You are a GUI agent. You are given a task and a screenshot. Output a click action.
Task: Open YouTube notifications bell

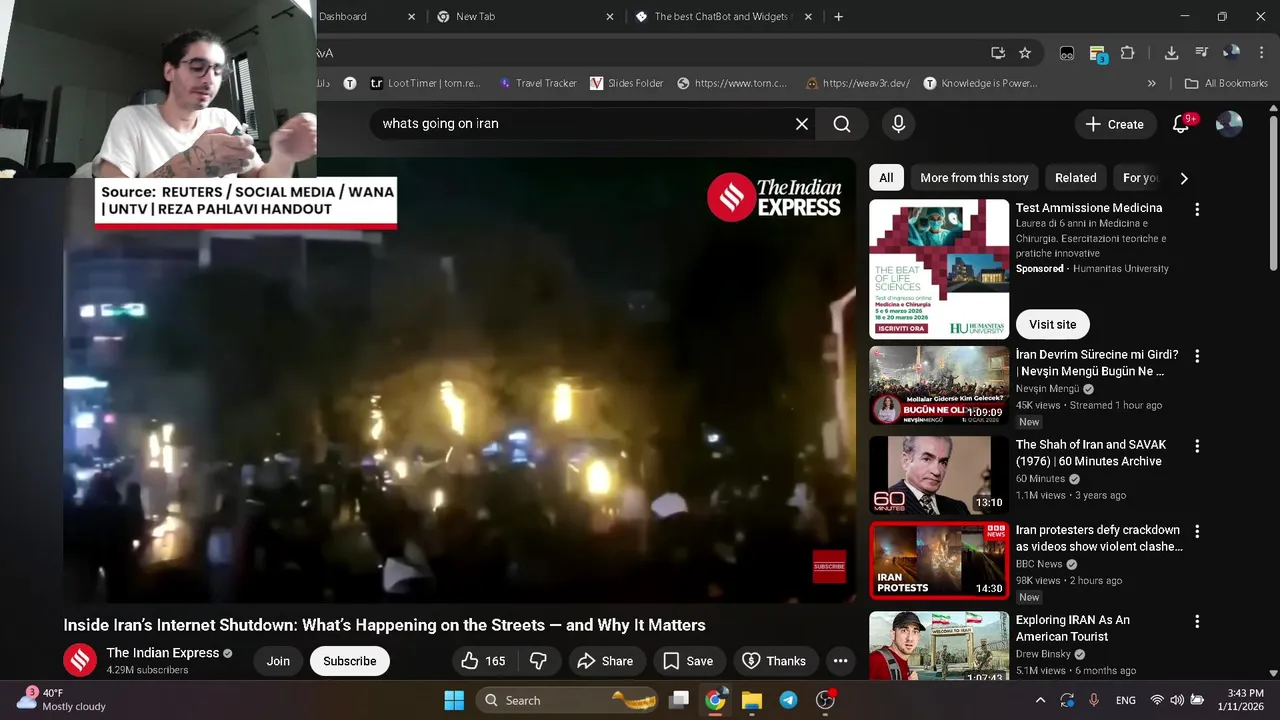pos(1181,124)
